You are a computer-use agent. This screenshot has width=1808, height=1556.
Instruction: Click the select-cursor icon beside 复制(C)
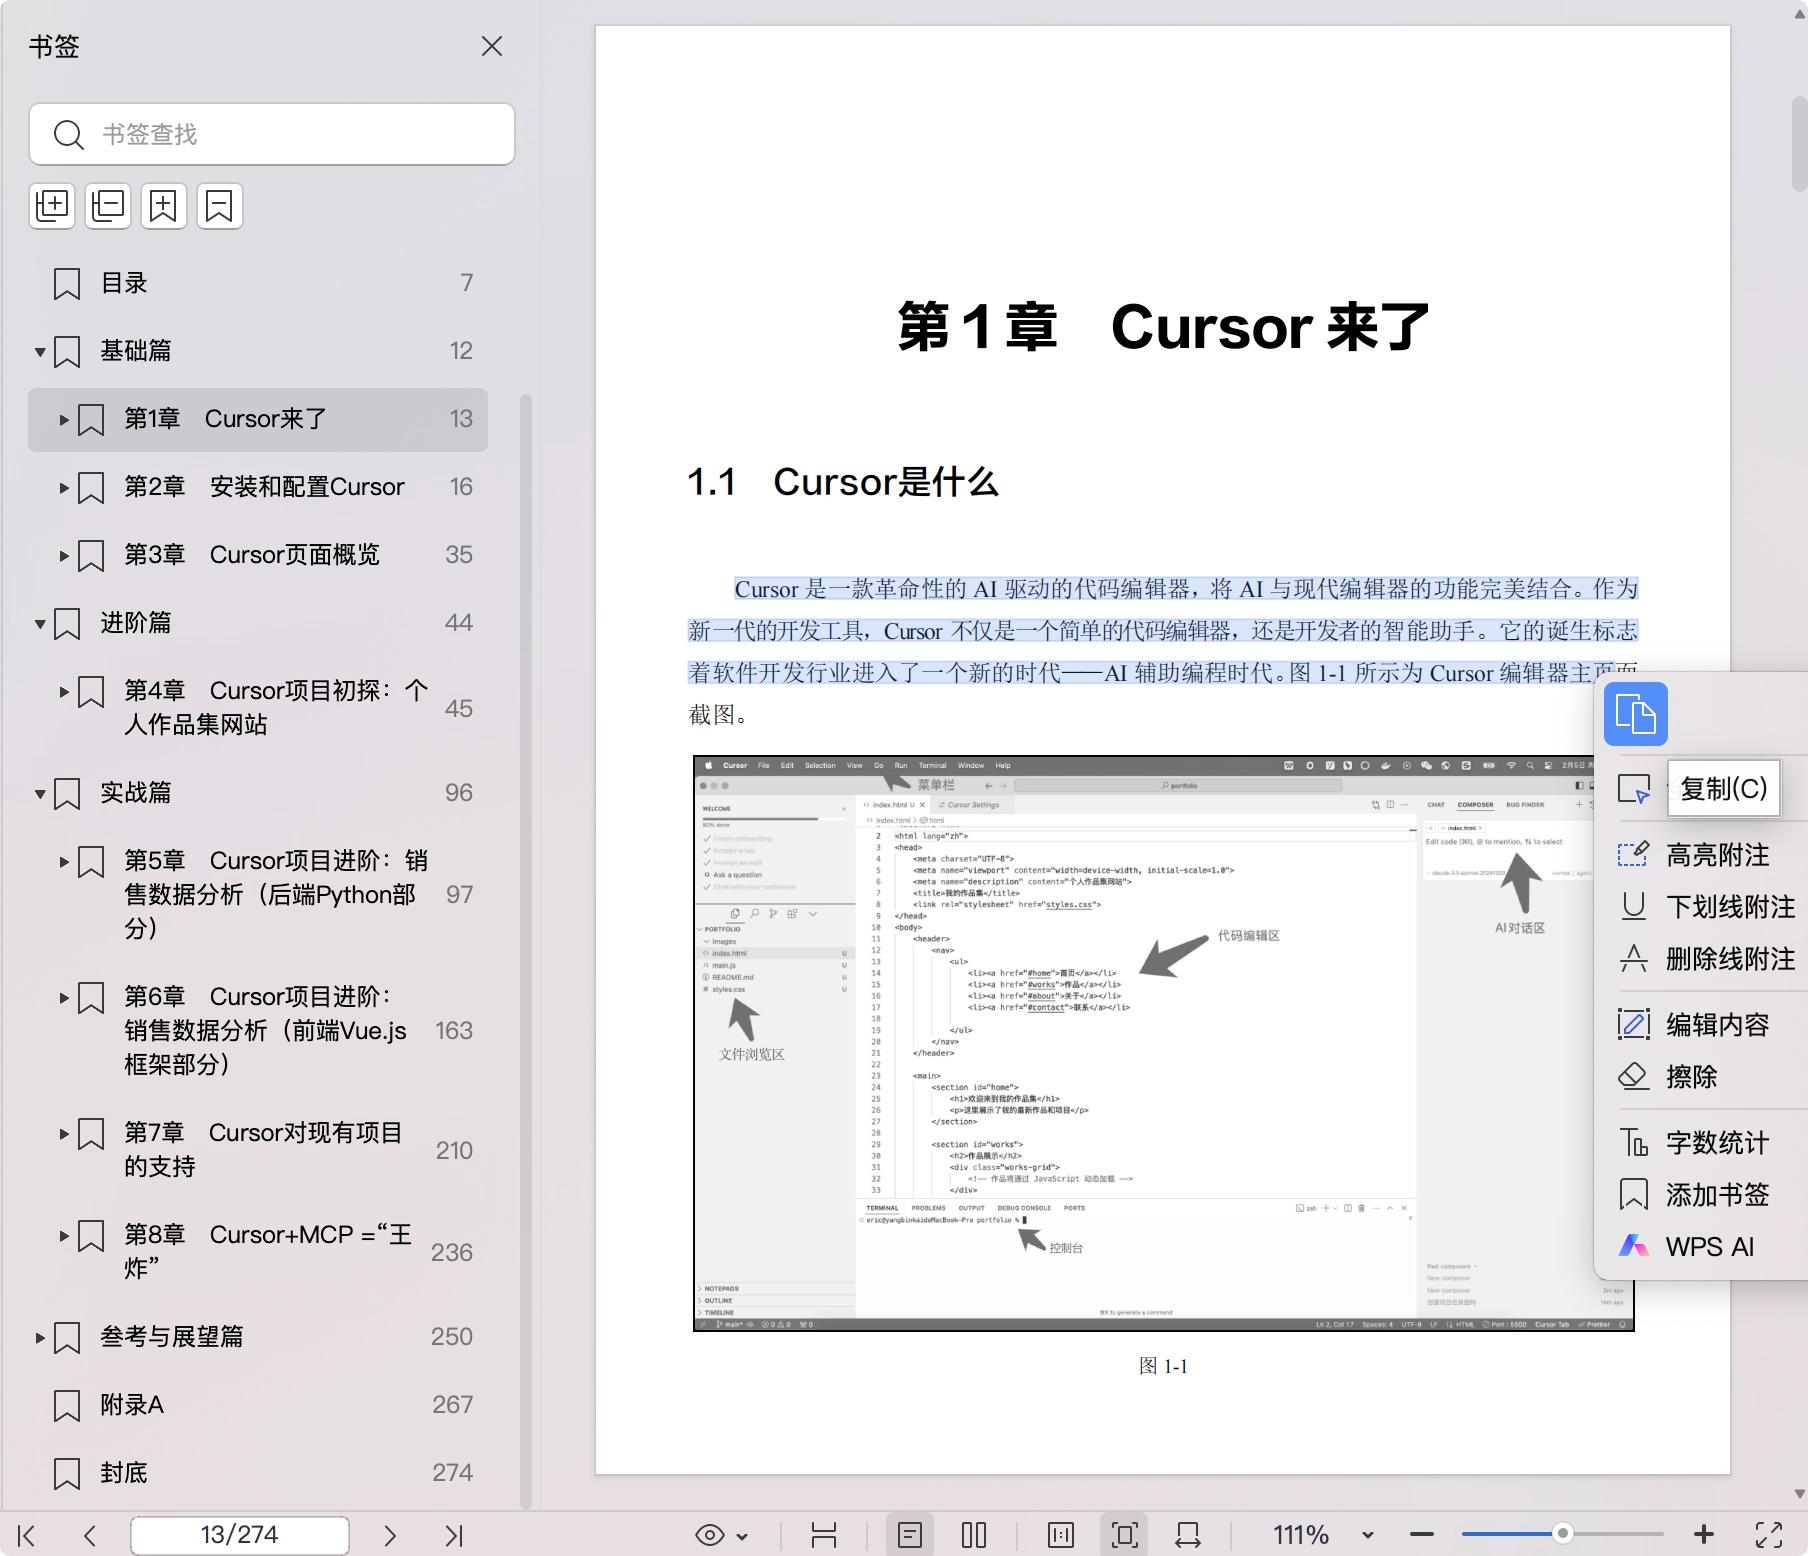pos(1634,789)
